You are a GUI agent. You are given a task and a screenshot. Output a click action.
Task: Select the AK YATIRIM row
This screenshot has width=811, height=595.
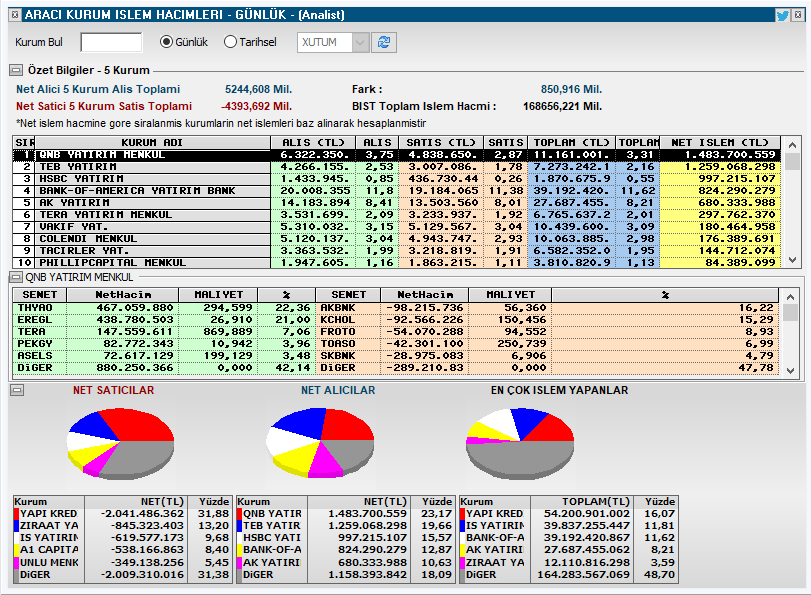pos(397,202)
